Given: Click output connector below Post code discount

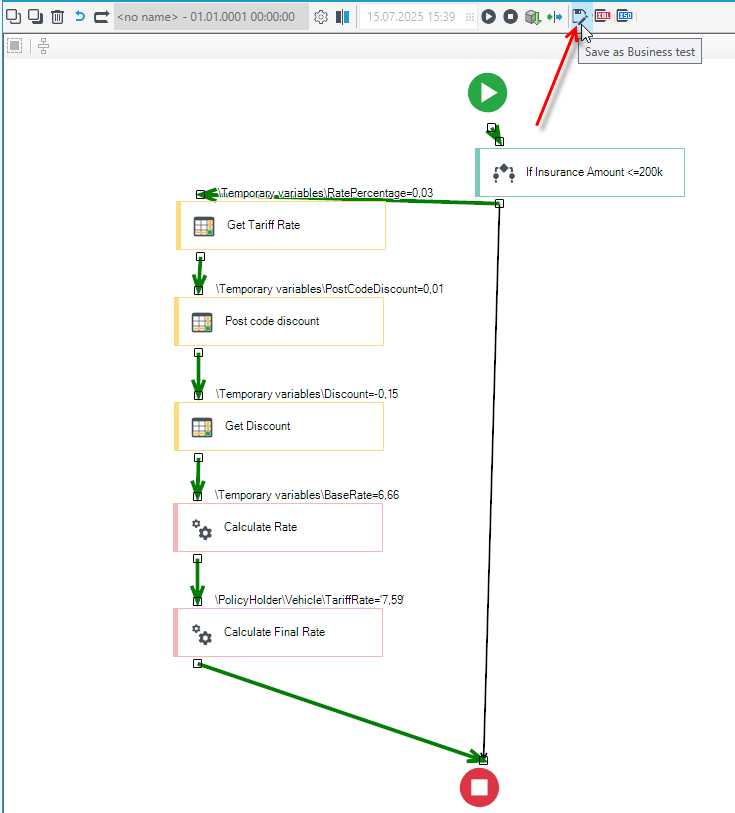Looking at the screenshot, I should (199, 353).
